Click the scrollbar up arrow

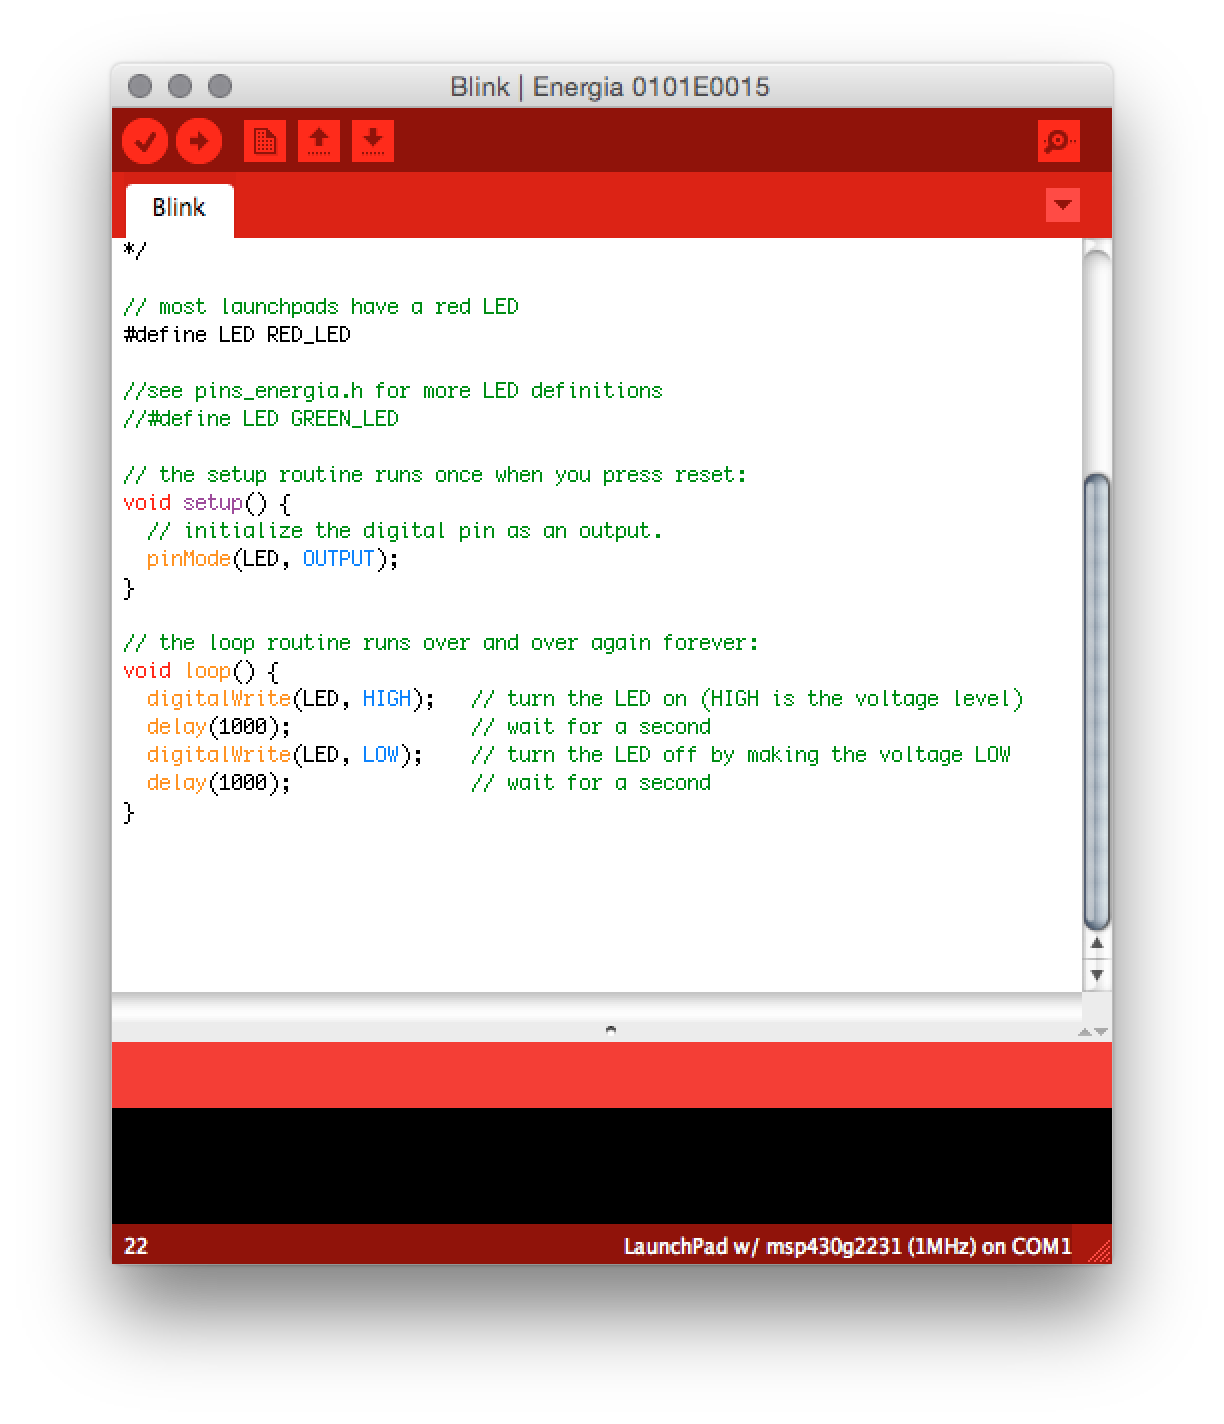point(1097,943)
